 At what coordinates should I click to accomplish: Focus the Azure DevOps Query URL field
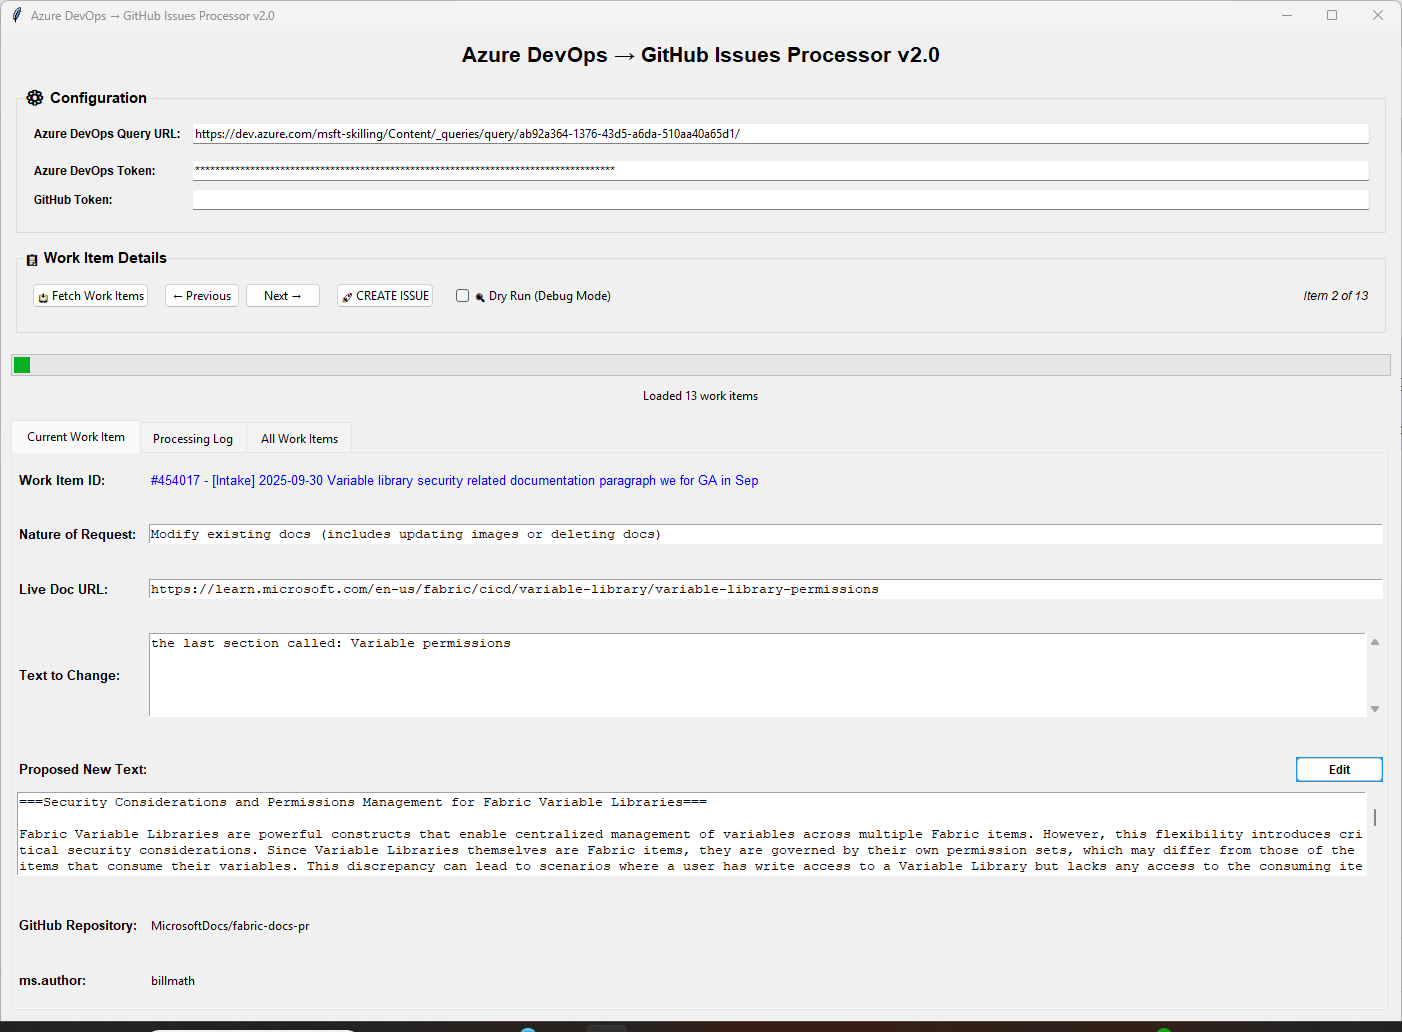coord(780,134)
